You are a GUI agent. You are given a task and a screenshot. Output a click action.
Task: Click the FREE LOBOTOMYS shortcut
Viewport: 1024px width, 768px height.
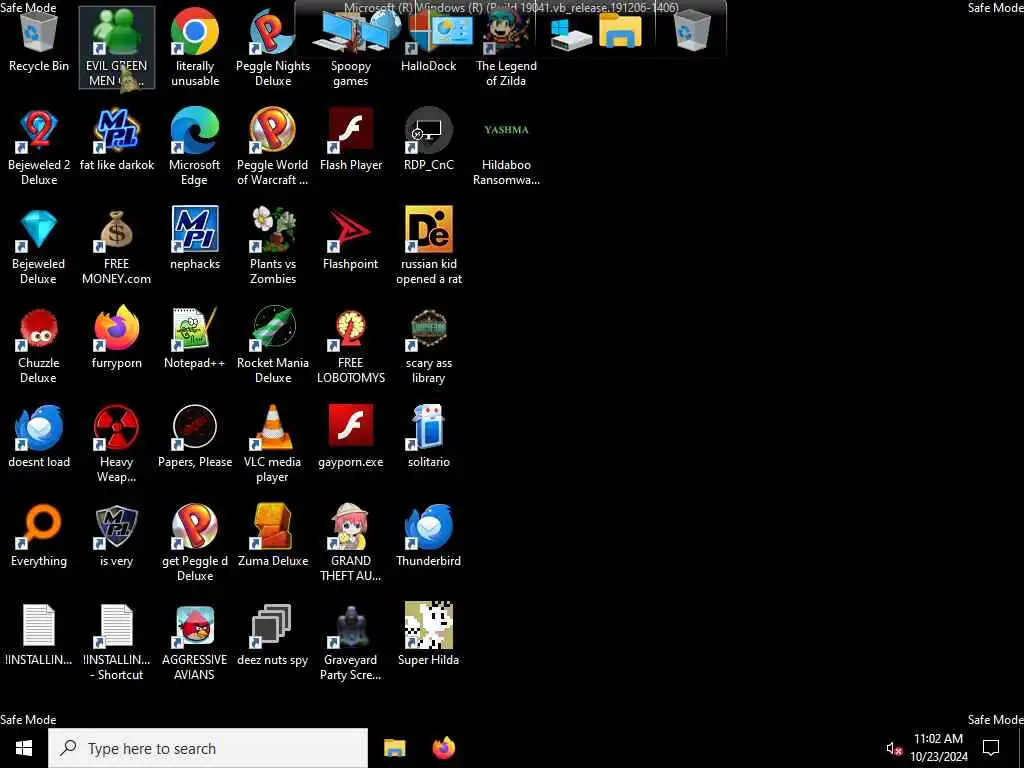pos(351,345)
